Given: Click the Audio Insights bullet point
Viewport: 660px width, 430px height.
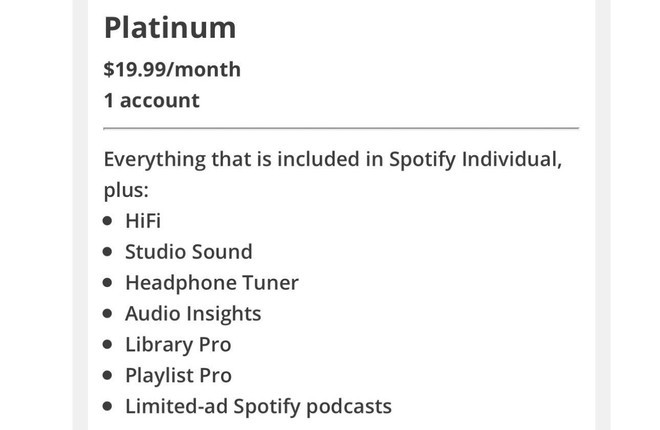Looking at the screenshot, I should [107, 313].
